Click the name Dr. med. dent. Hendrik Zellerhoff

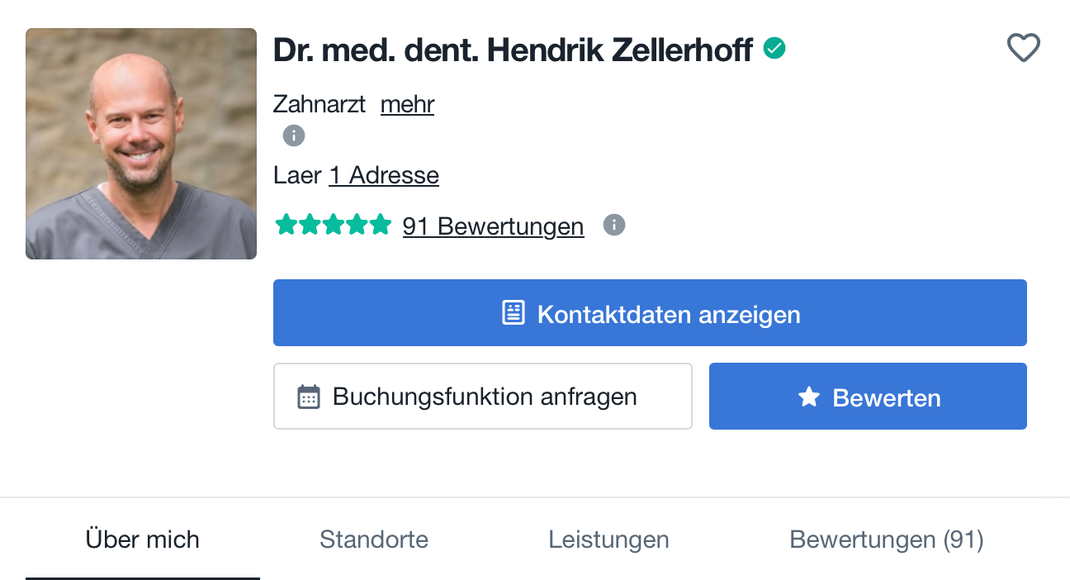(512, 50)
